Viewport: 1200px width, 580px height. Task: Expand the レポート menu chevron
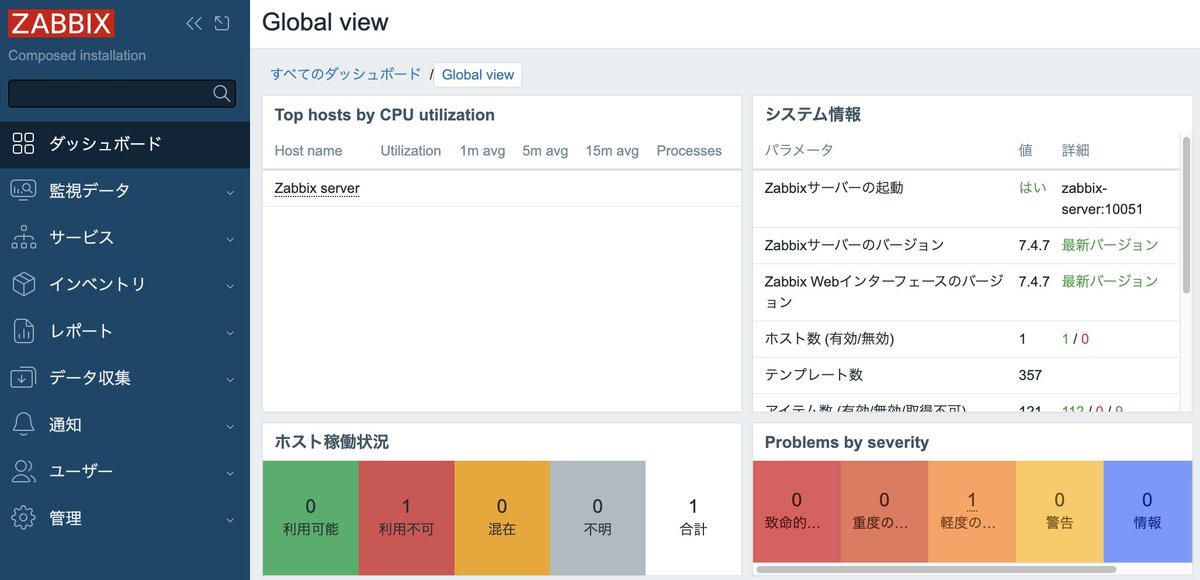click(230, 333)
